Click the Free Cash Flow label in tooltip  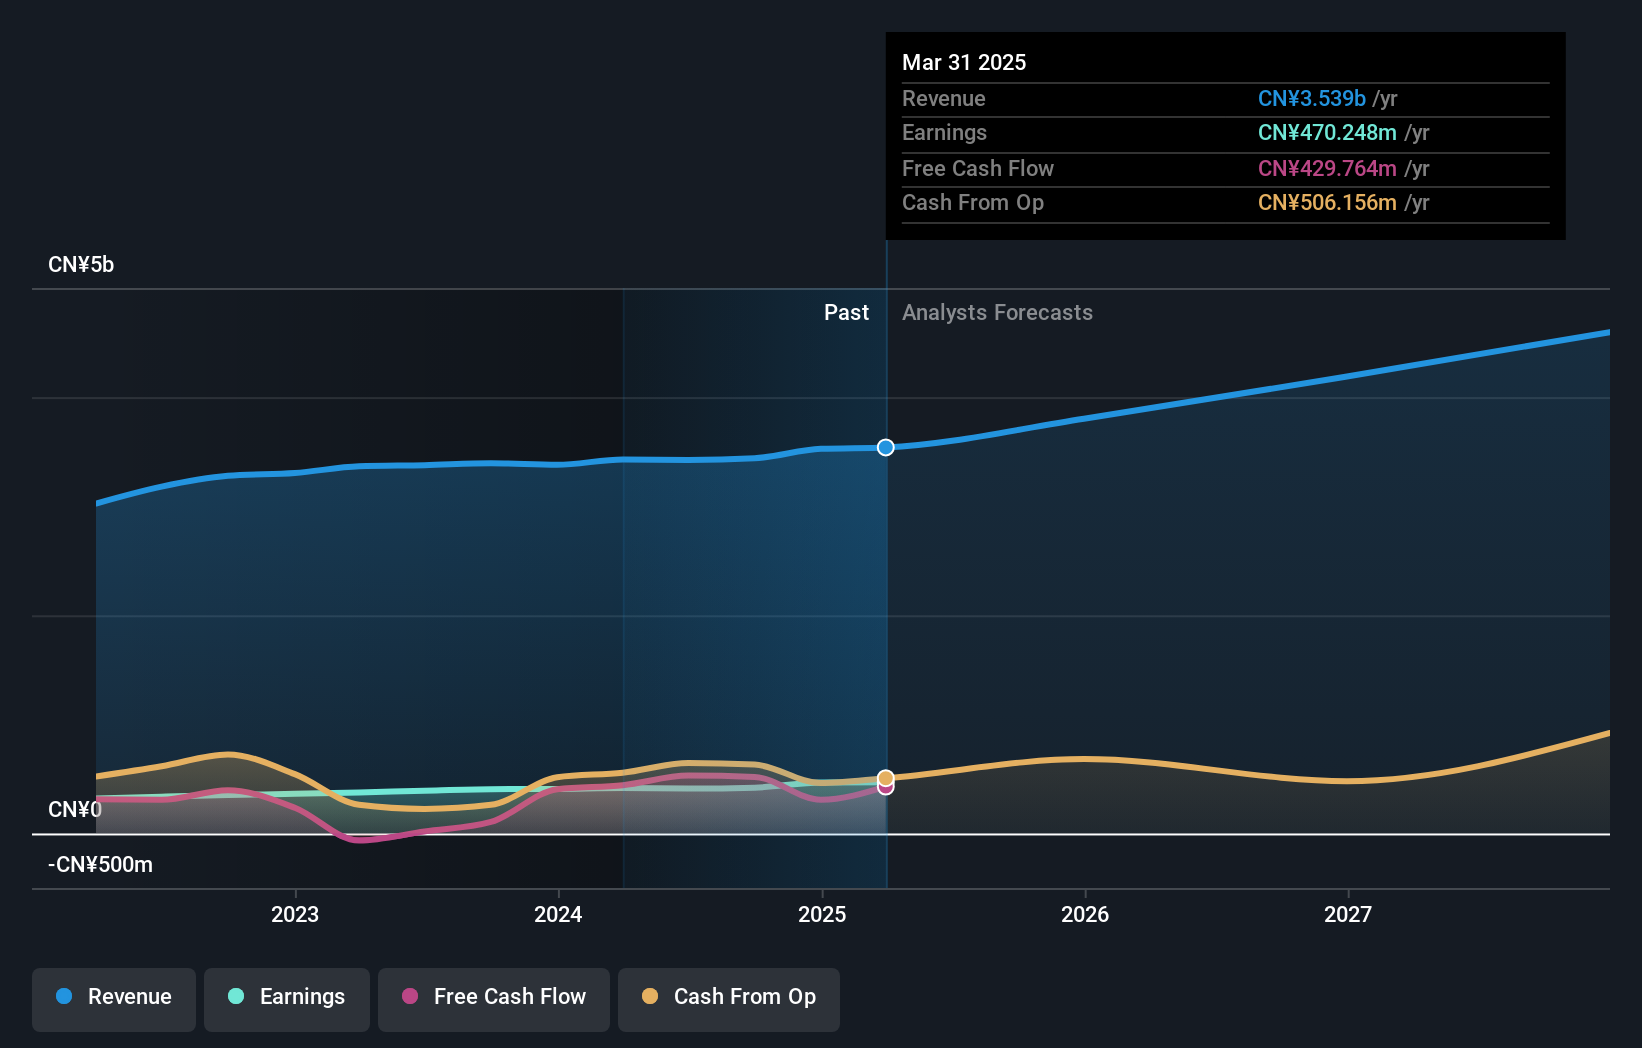click(x=978, y=169)
